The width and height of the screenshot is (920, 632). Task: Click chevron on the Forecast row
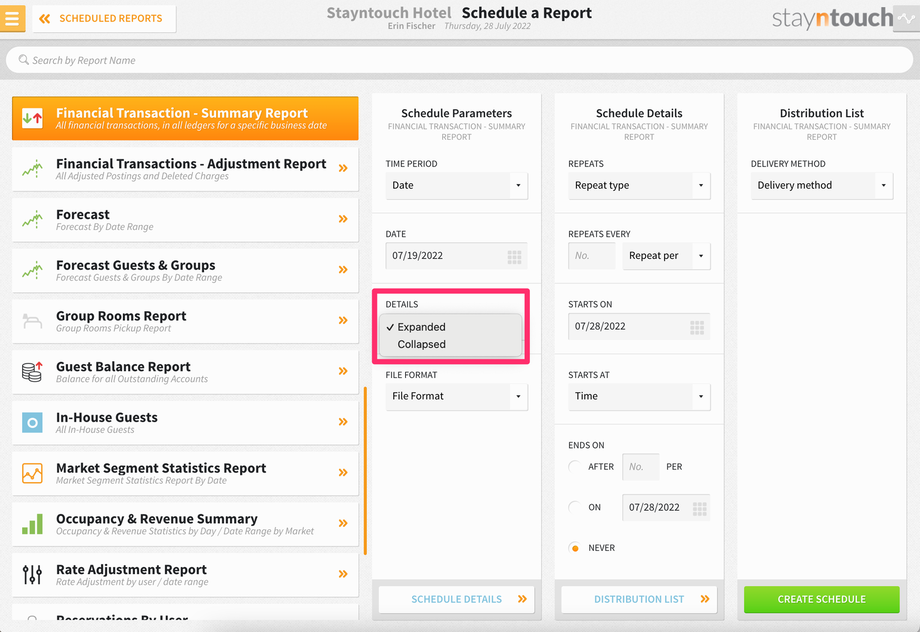343,219
